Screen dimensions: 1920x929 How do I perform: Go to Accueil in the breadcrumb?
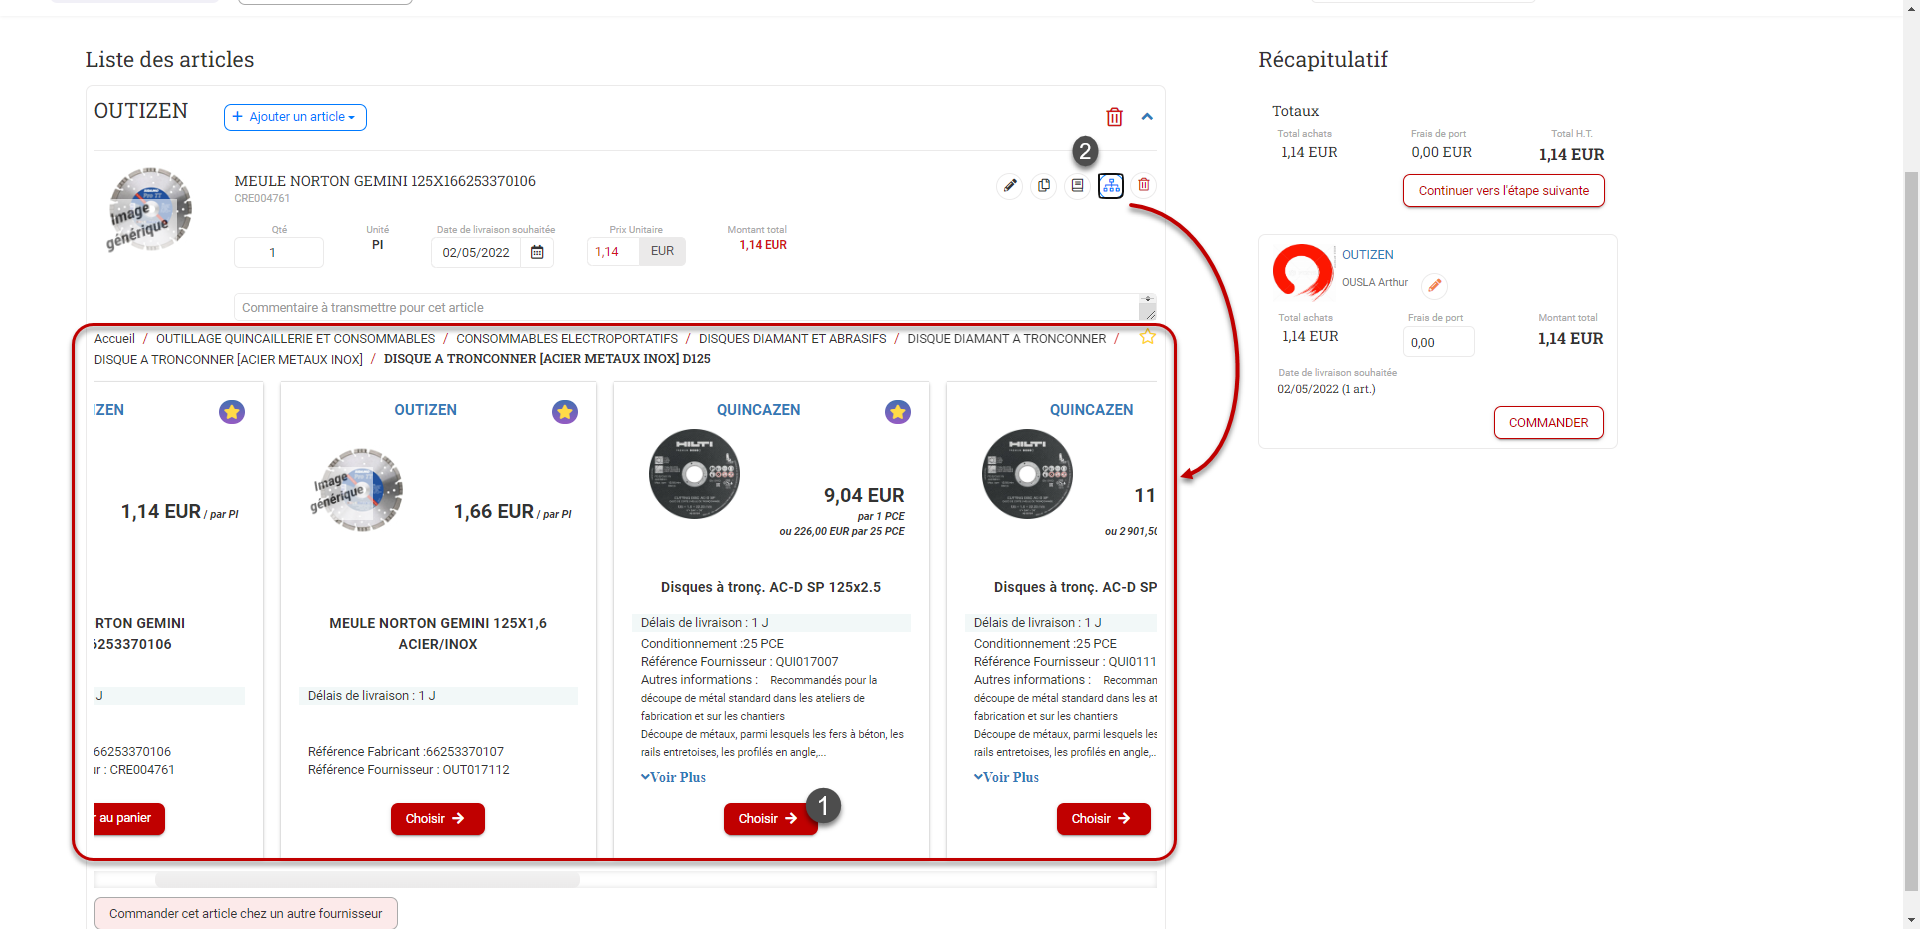114,339
